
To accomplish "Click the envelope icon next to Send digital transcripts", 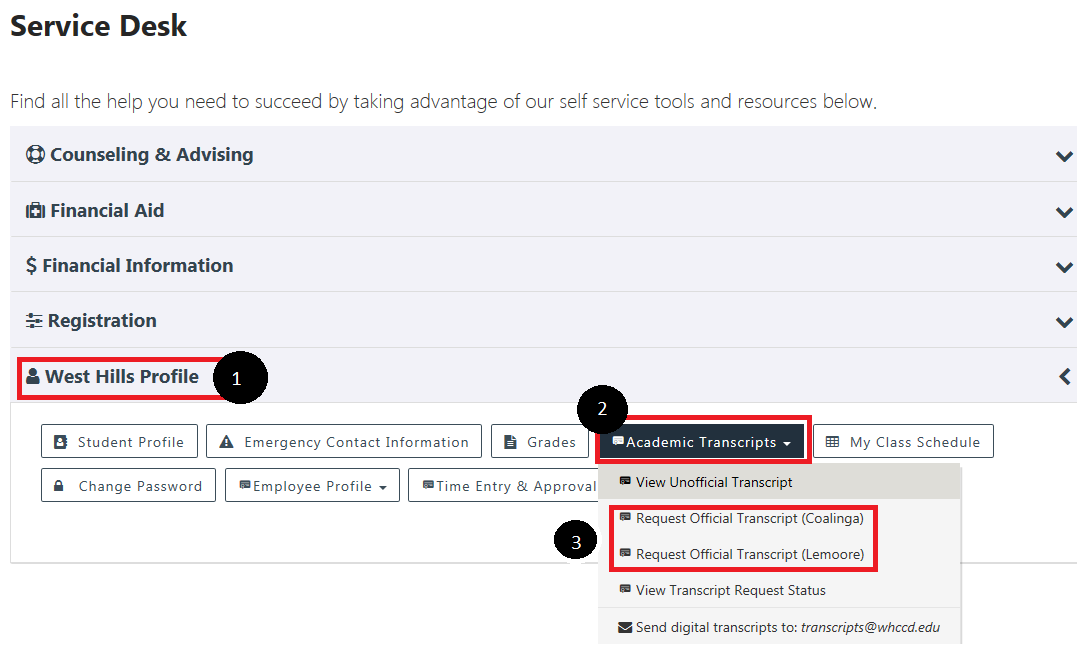I will point(625,628).
